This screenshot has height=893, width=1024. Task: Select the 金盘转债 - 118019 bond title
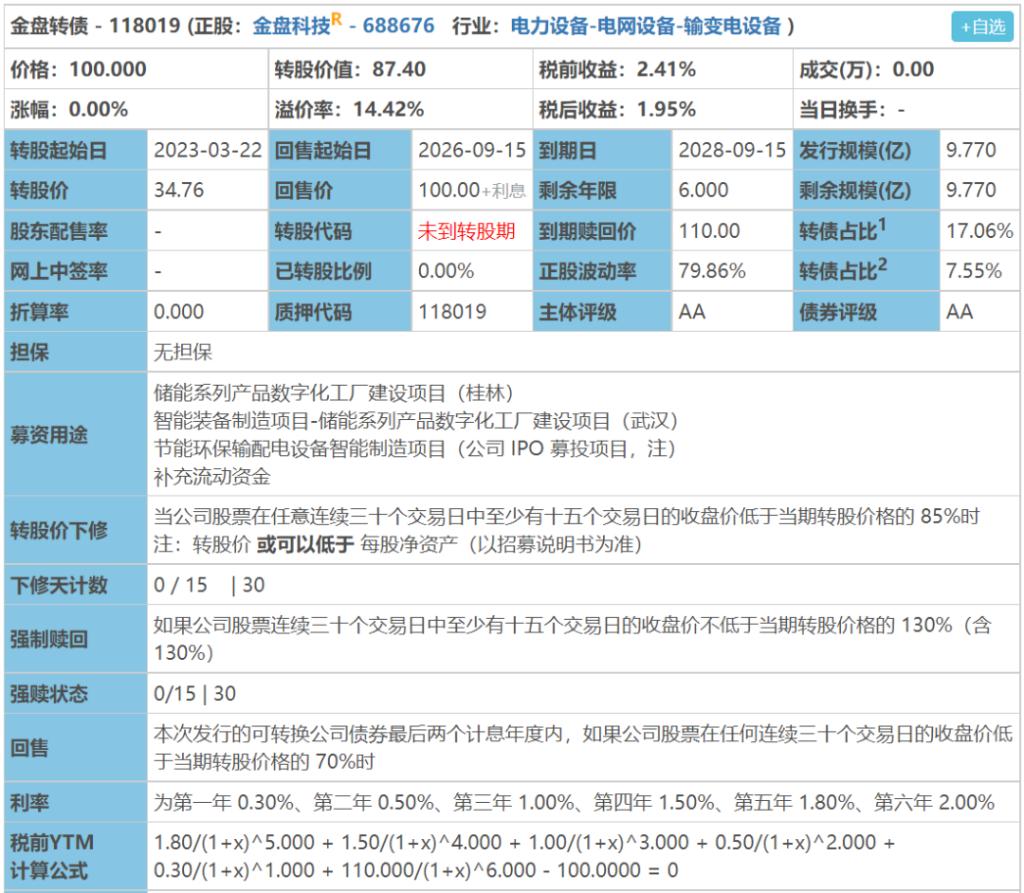pyautogui.click(x=96, y=27)
